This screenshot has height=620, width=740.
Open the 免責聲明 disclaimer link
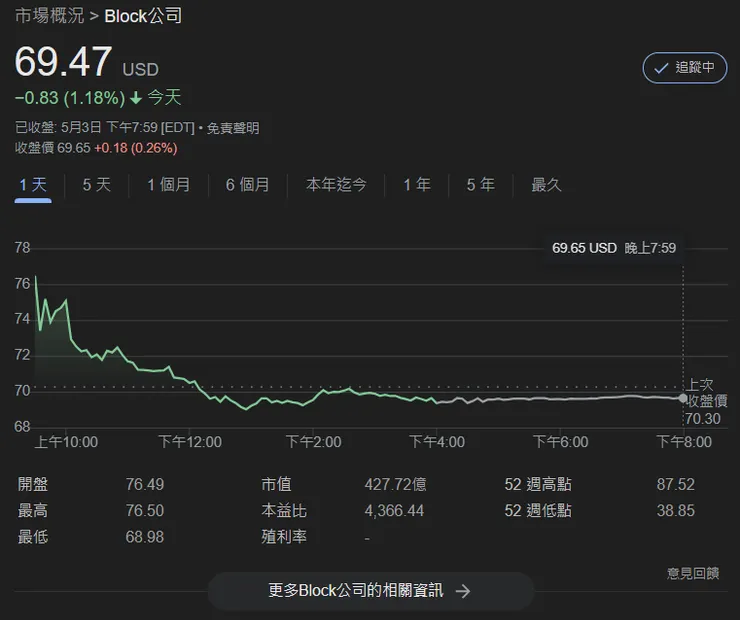point(233,128)
